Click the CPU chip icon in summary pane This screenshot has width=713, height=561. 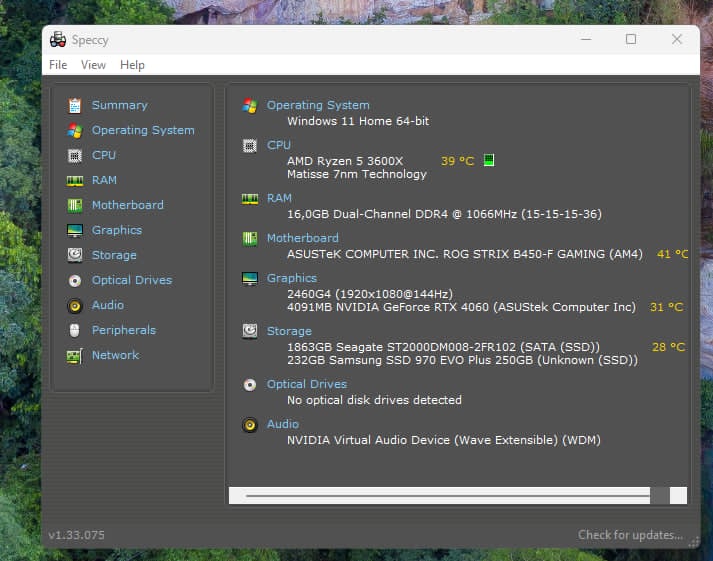coord(250,145)
